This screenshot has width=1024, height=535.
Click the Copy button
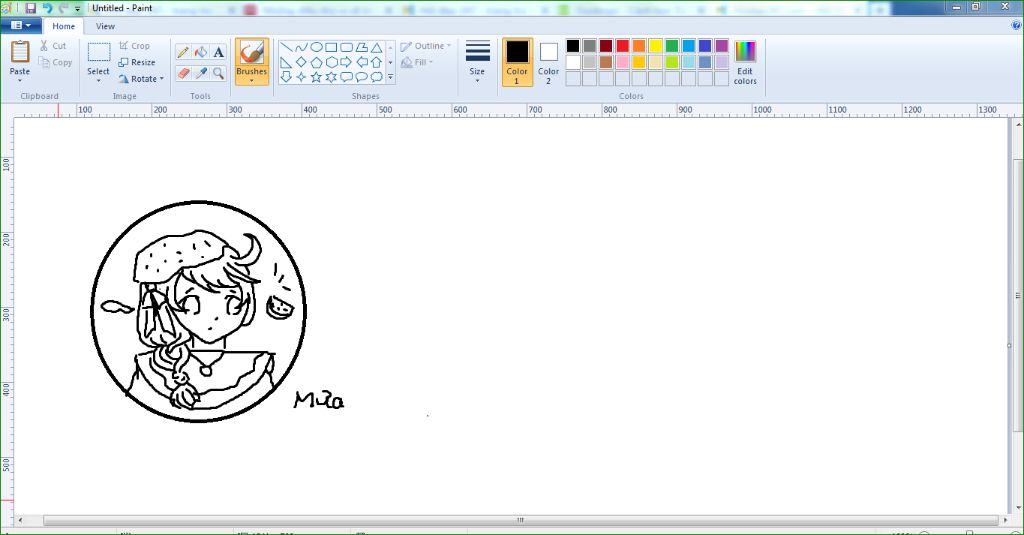(55, 62)
